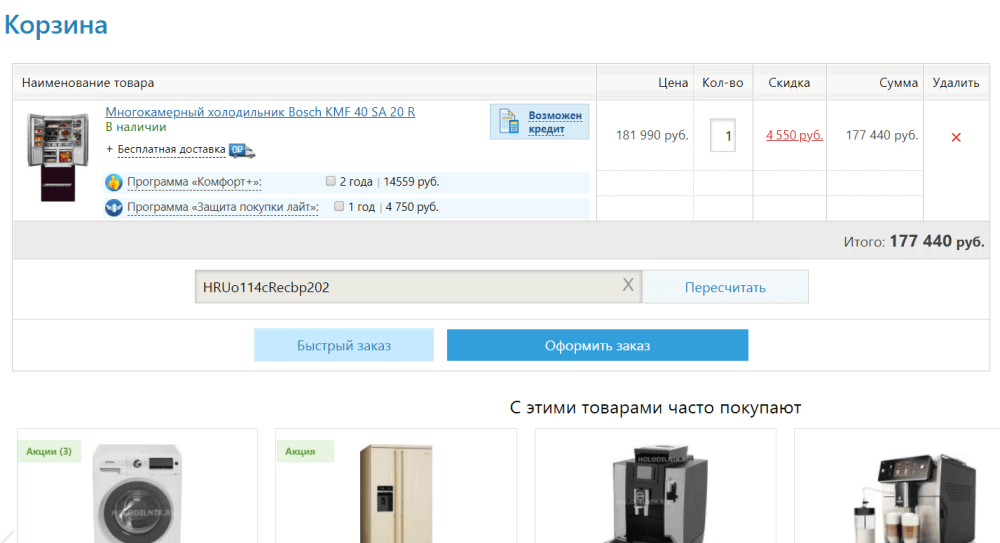Viewport: 1000px width, 543px height.
Task: Click the Корзина page heading
Action: click(x=55, y=25)
